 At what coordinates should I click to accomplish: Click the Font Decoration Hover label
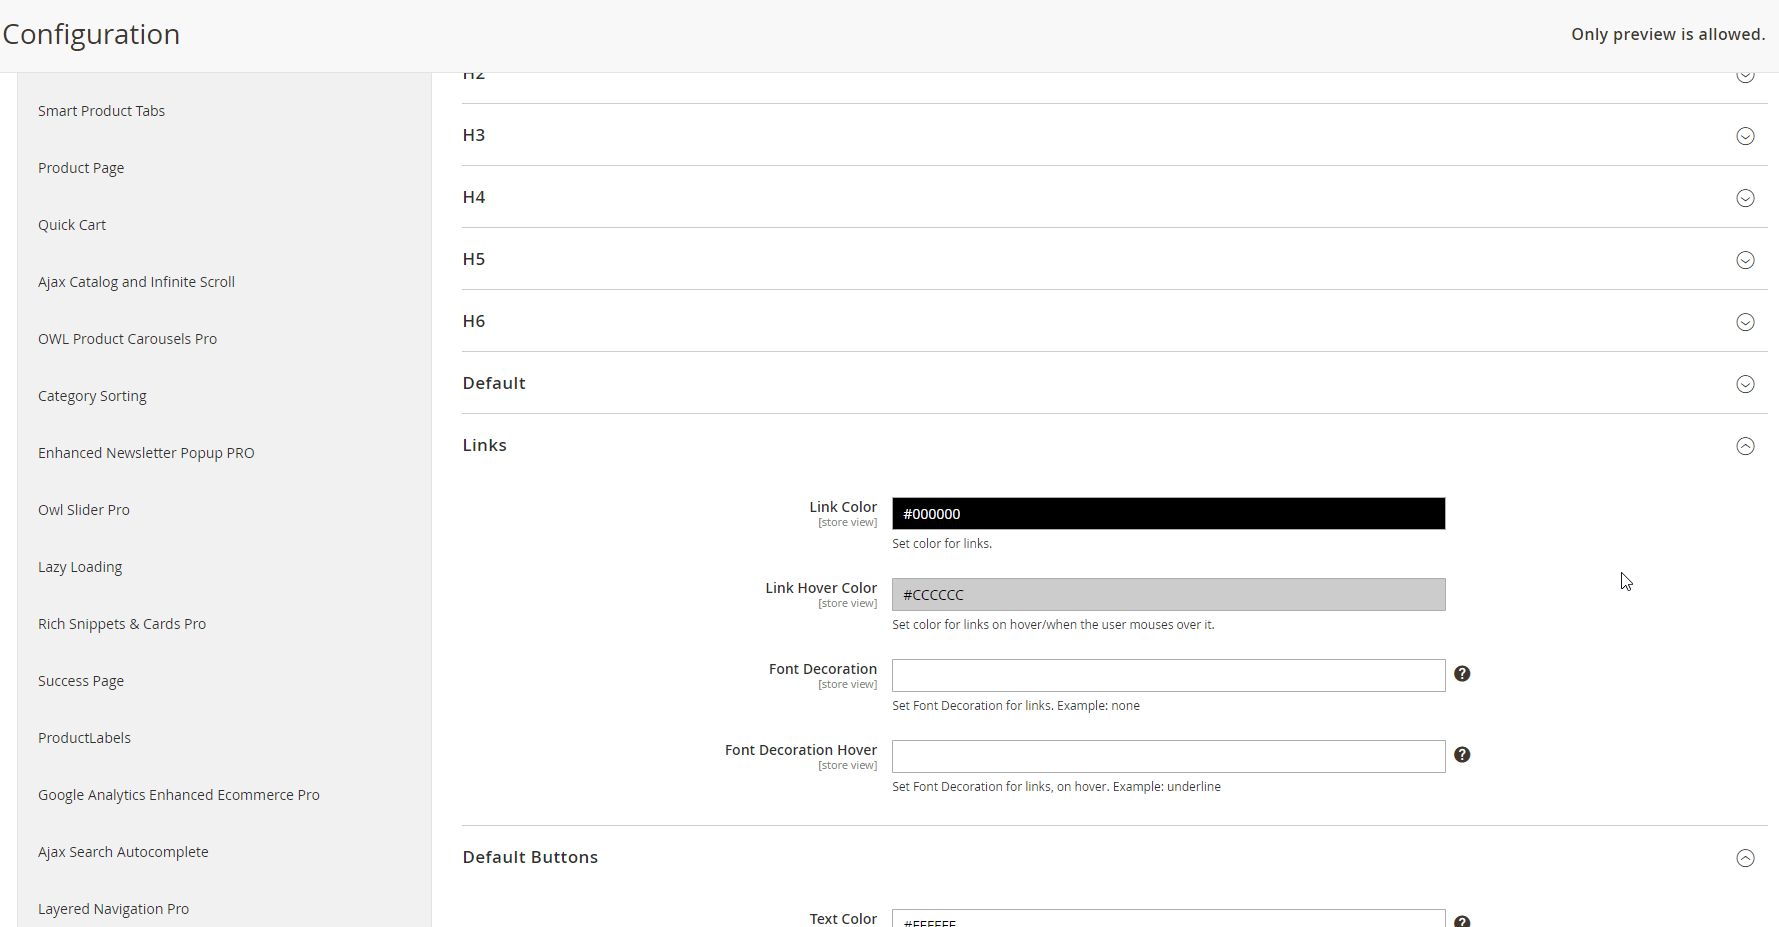point(801,750)
